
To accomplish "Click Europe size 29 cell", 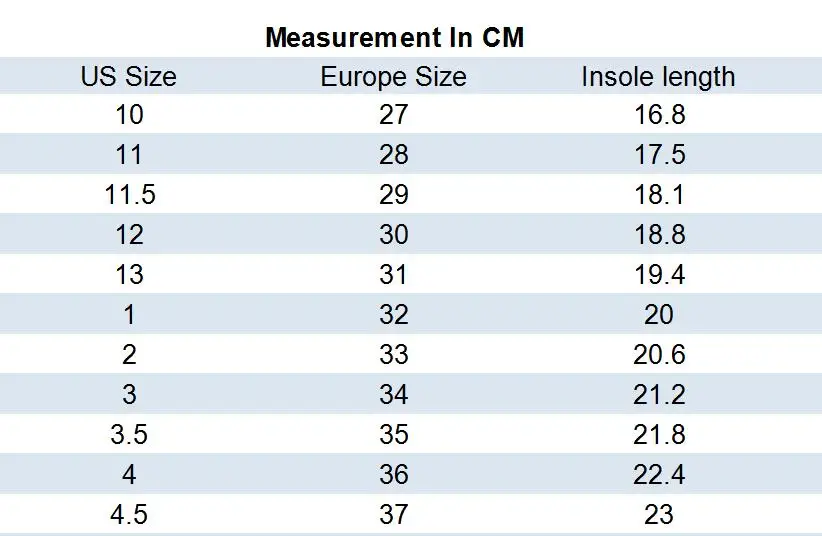I will click(394, 195).
